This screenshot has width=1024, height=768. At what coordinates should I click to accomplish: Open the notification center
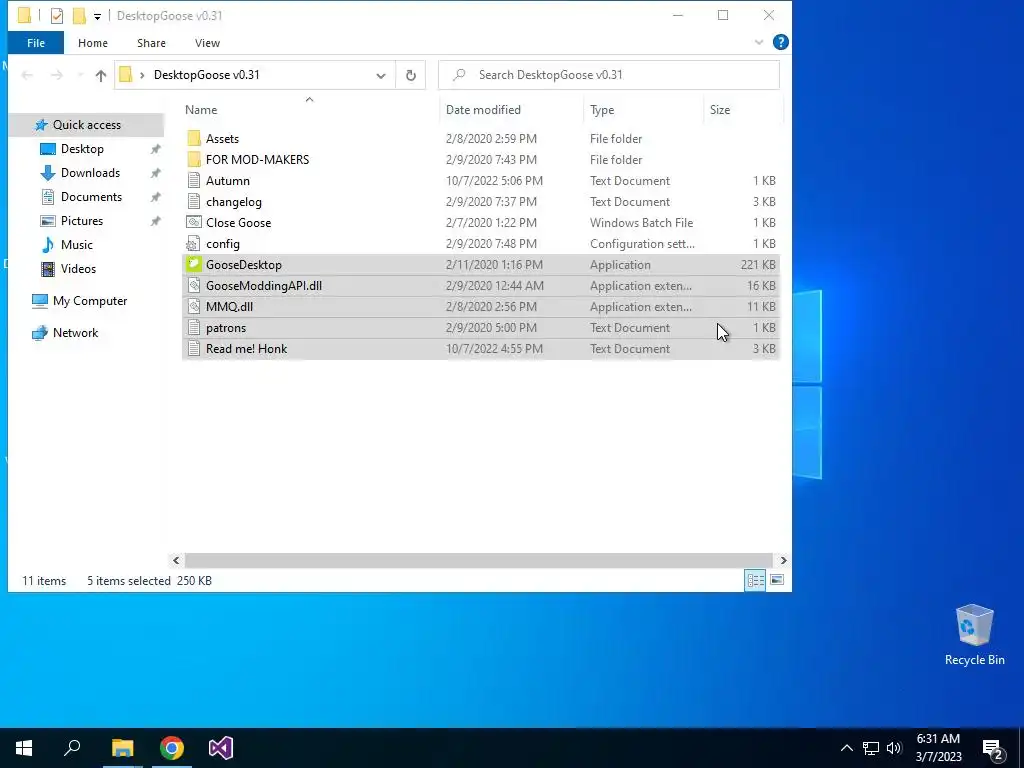(x=992, y=748)
